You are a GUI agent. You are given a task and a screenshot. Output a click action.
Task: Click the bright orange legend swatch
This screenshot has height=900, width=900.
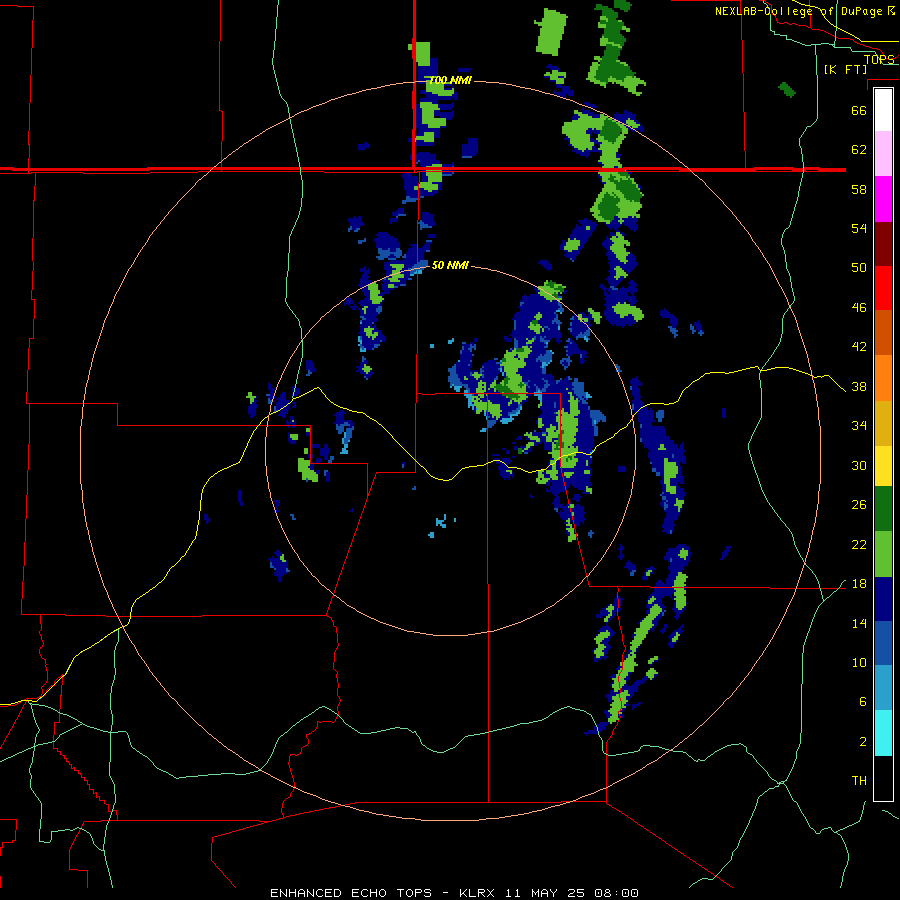click(x=883, y=378)
